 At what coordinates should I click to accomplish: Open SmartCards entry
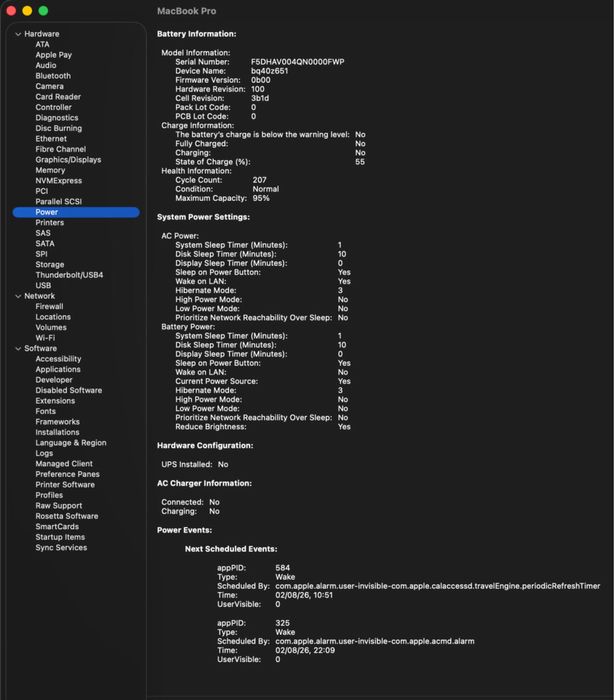[57, 527]
